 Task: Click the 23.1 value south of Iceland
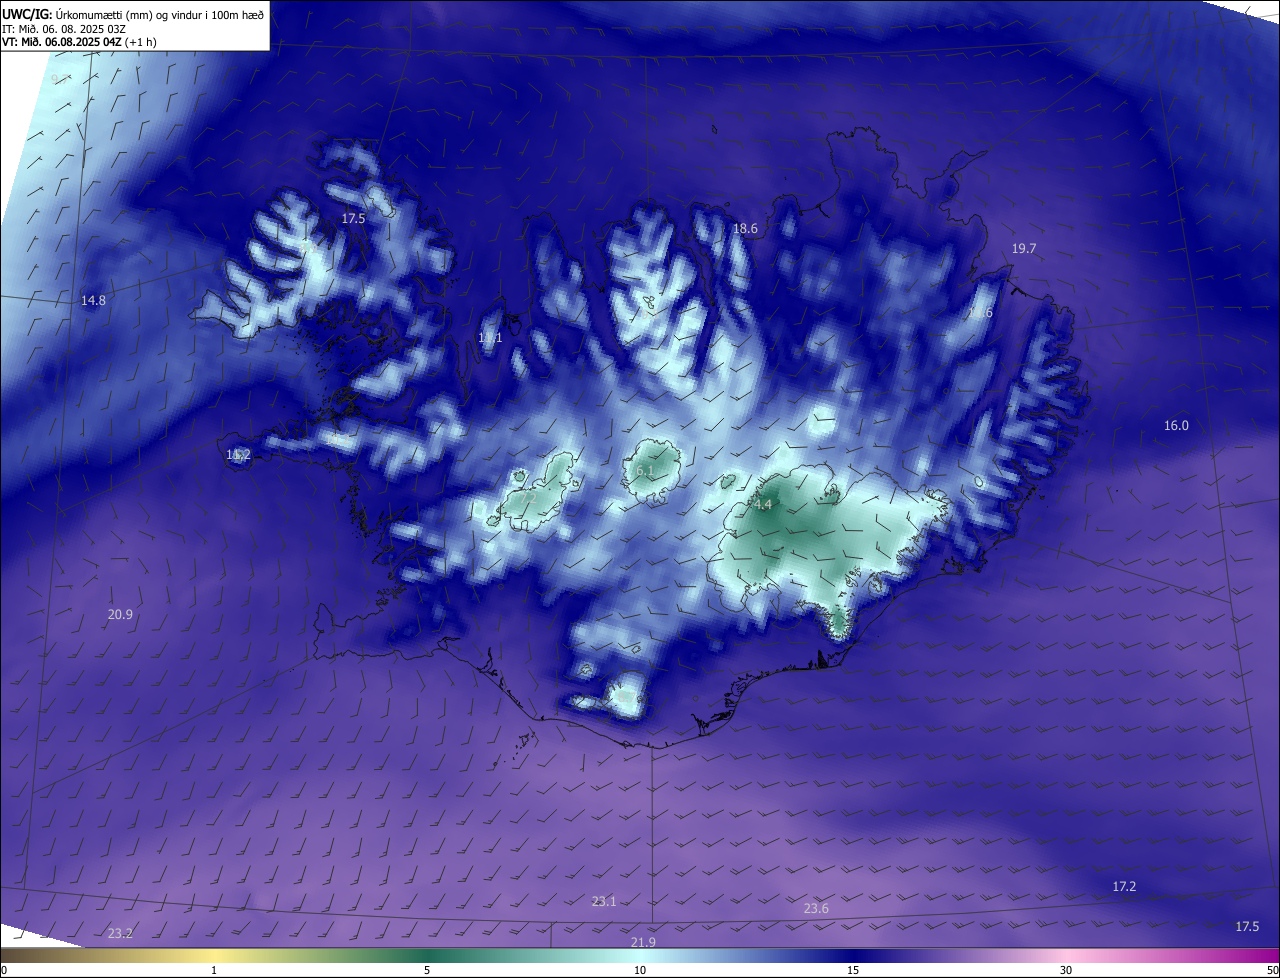(x=604, y=902)
